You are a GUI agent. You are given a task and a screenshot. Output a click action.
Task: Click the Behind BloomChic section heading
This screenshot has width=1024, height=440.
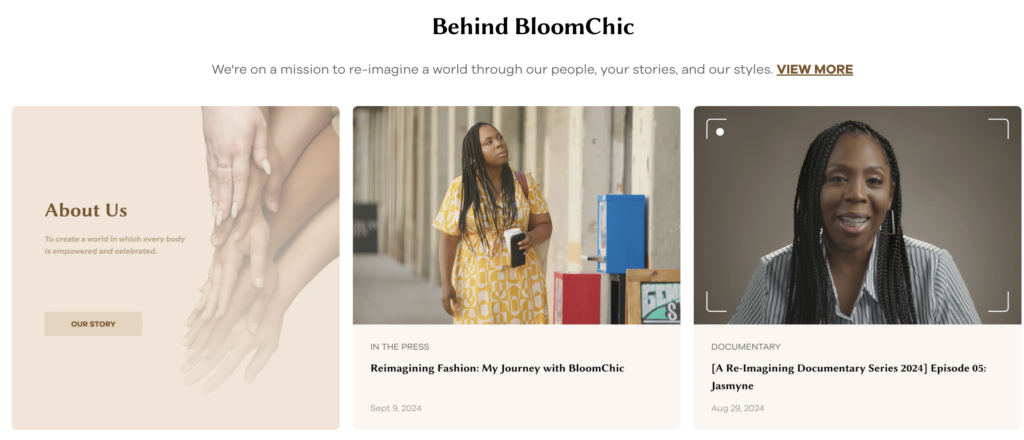point(533,27)
